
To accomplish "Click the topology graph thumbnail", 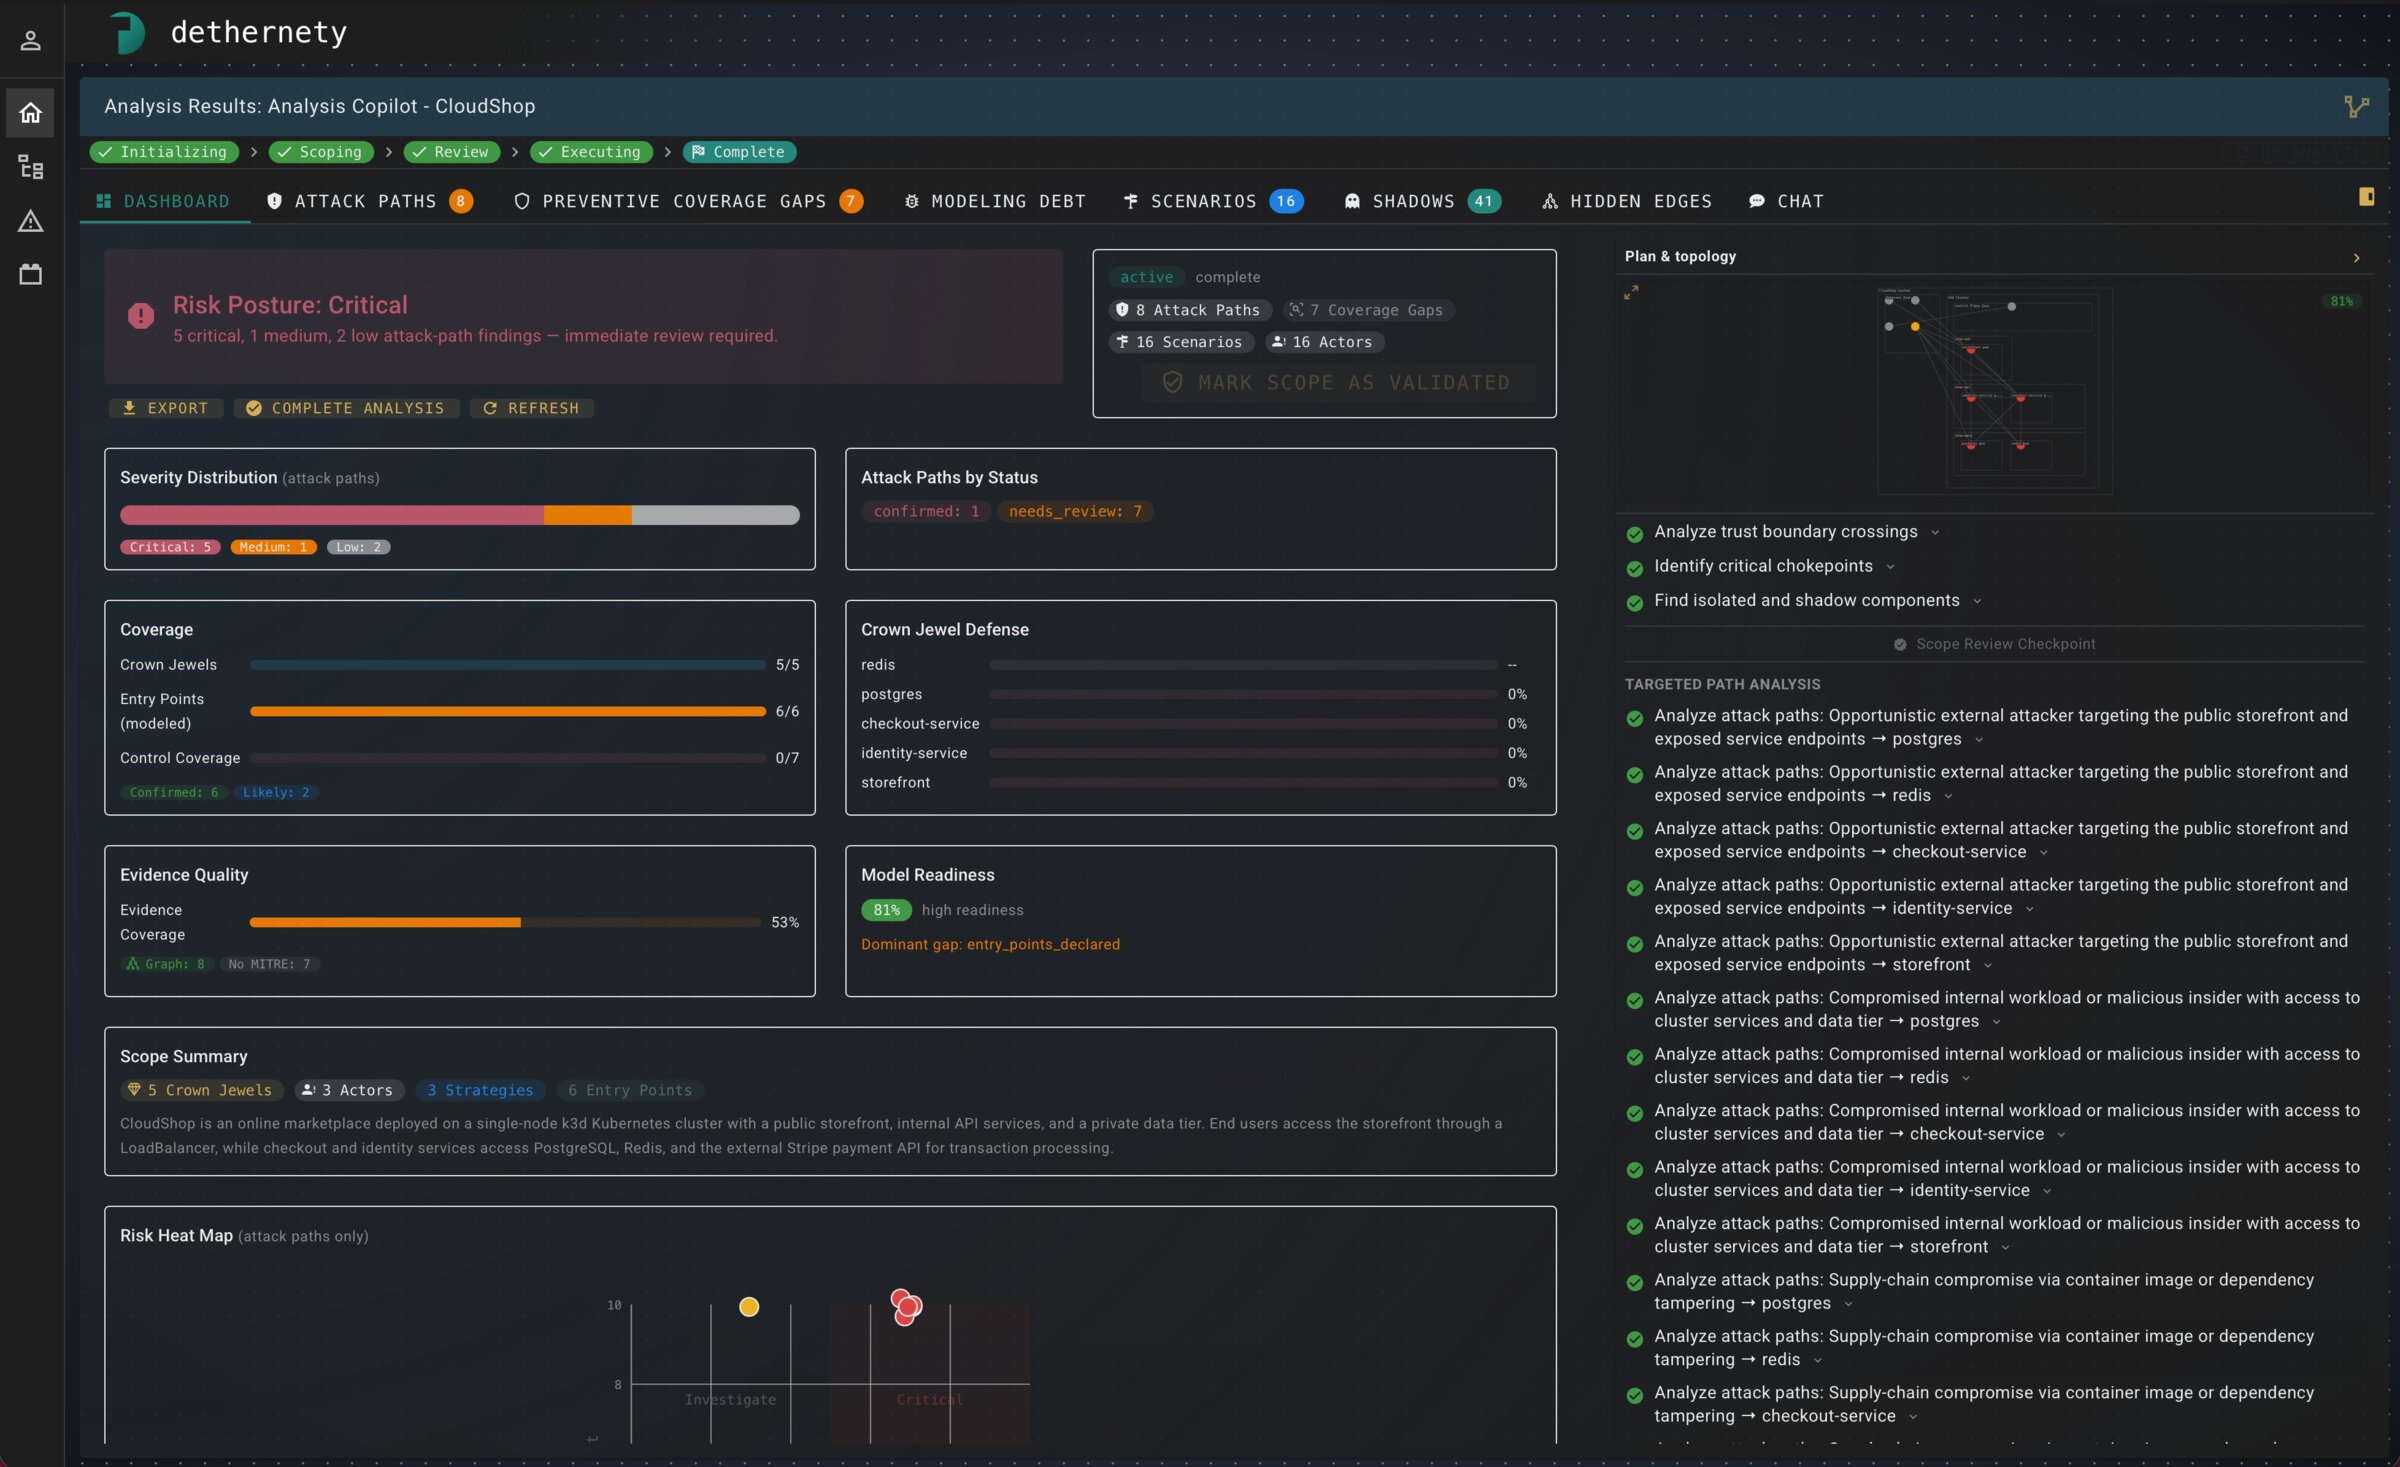I will click(x=1994, y=392).
